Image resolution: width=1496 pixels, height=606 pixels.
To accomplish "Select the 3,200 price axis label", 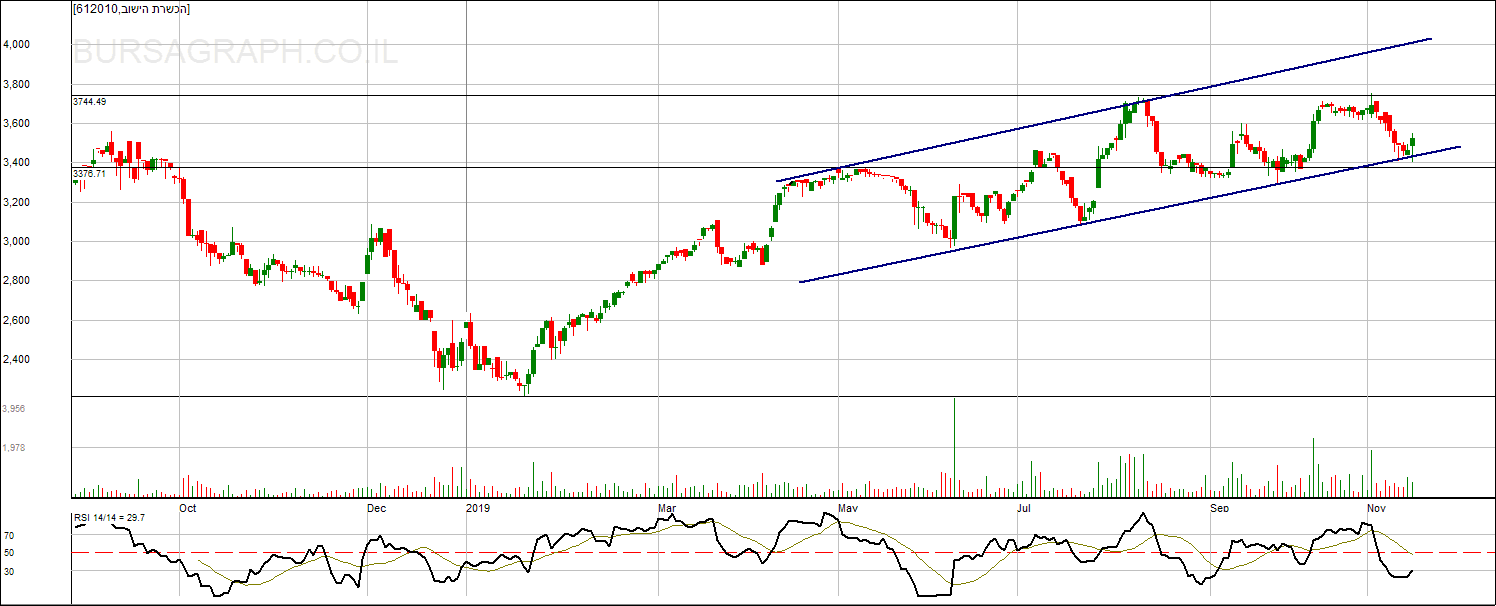I will point(18,203).
